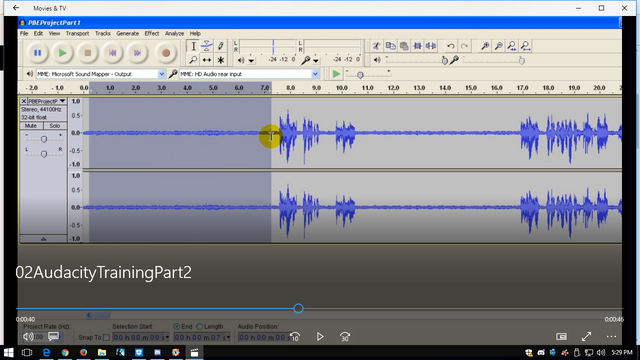This screenshot has height=360, width=640.
Task: Open the Help menu
Action: [x=195, y=33]
